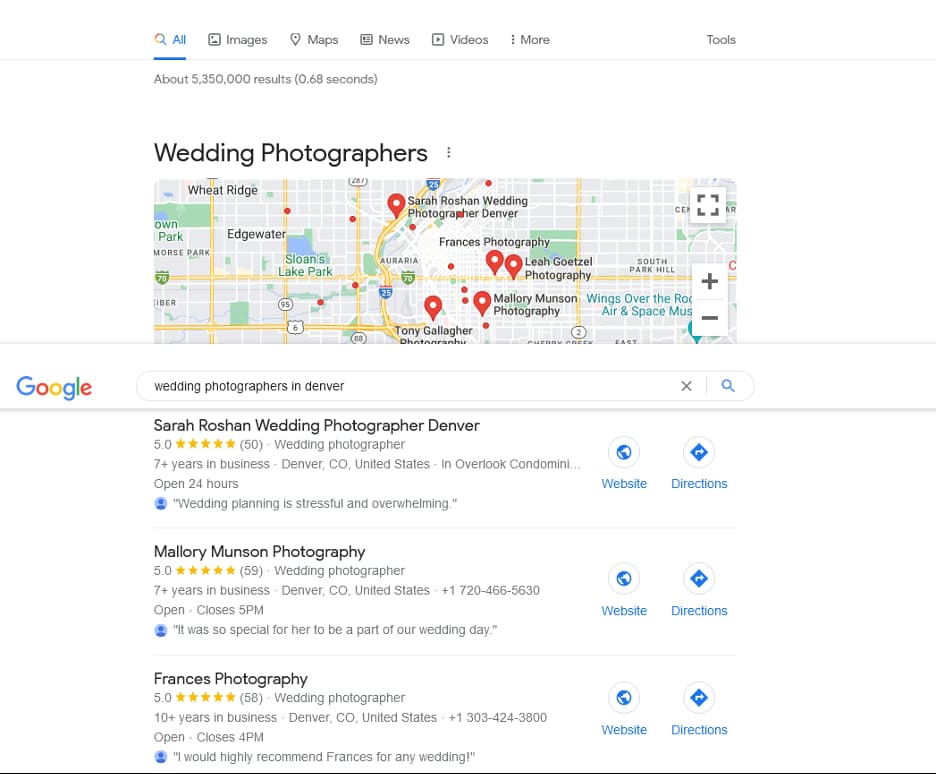This screenshot has width=936, height=774.
Task: Click the Sarah Roshan map pin
Action: [x=396, y=204]
